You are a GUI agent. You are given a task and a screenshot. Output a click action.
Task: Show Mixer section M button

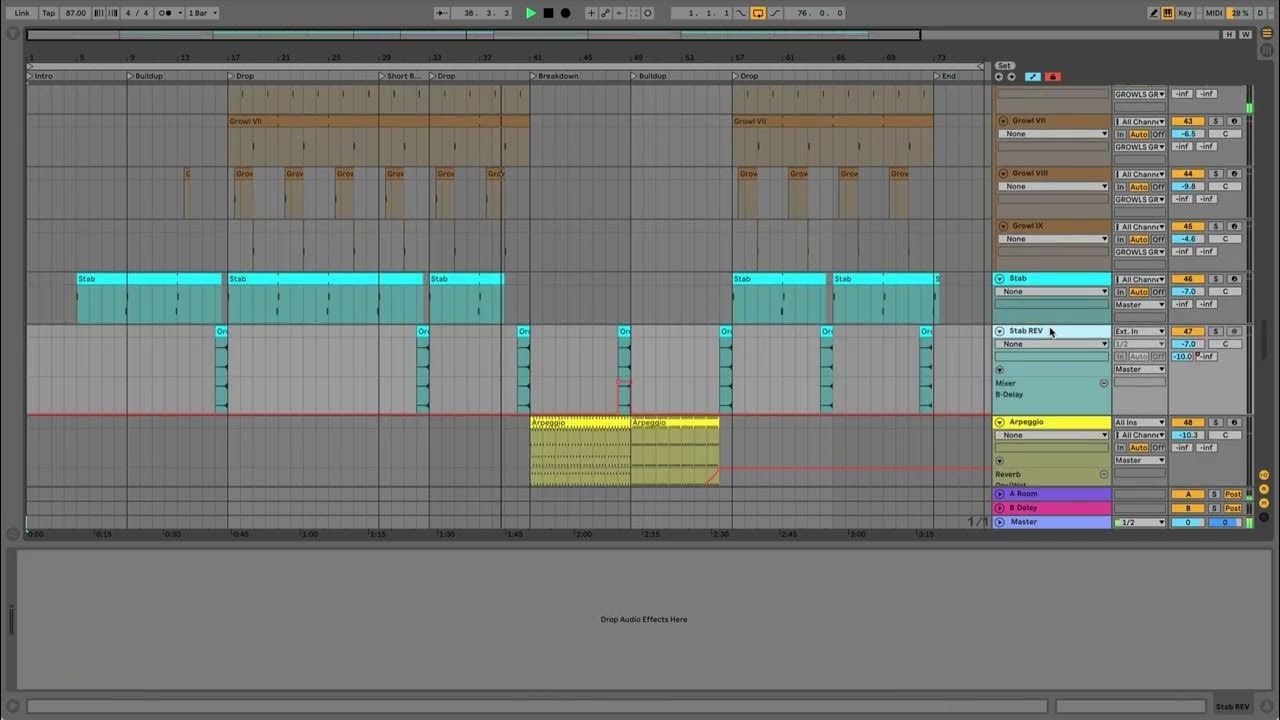click(1264, 502)
